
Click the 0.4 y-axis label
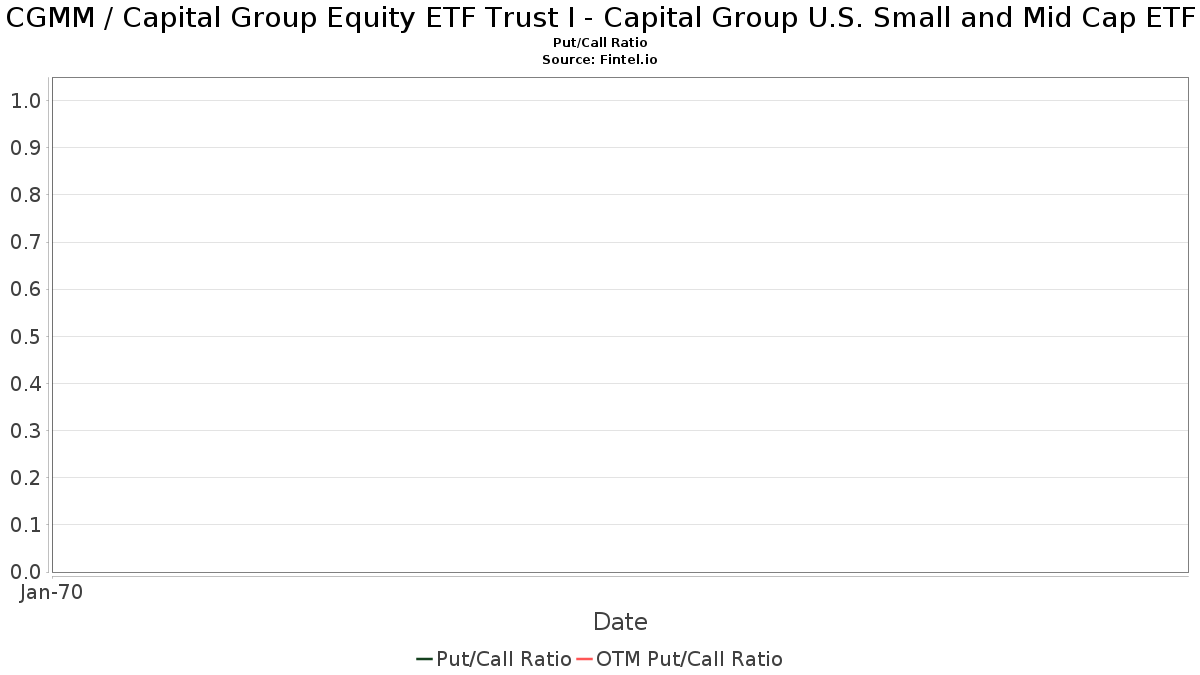tap(25, 383)
